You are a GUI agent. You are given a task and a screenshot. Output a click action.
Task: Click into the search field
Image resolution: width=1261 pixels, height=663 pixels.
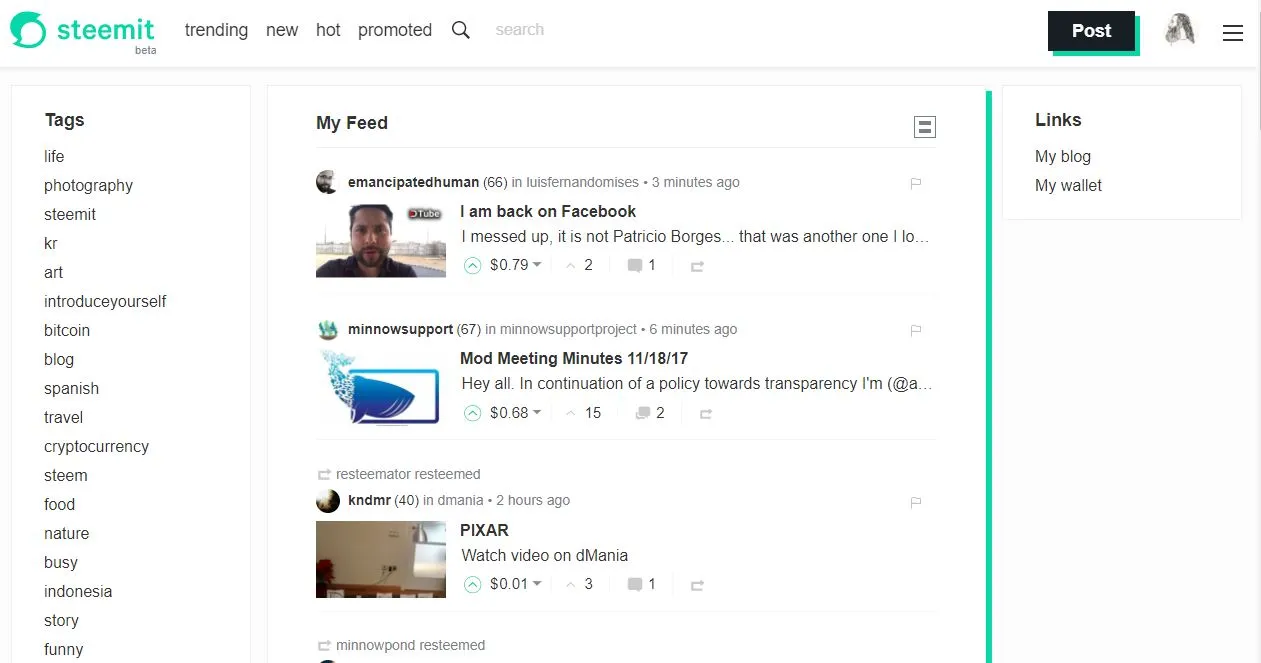click(x=560, y=30)
